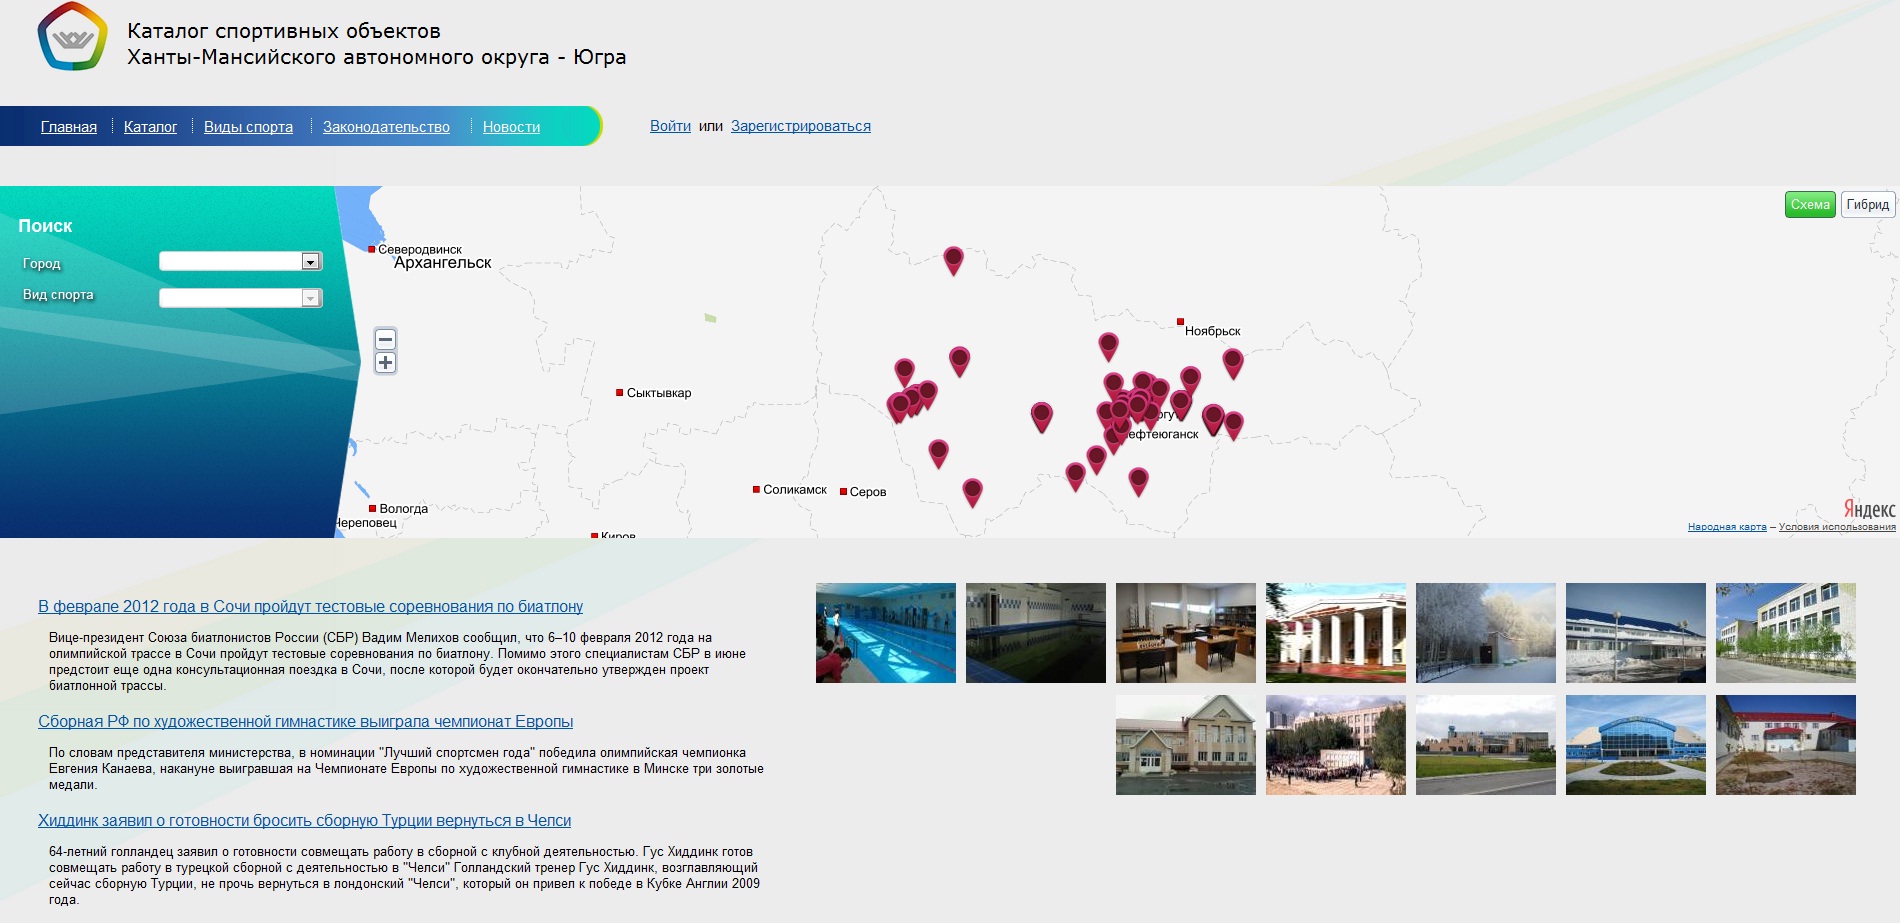Click the Яндекс logo on the map
1900x923 pixels.
click(1868, 509)
